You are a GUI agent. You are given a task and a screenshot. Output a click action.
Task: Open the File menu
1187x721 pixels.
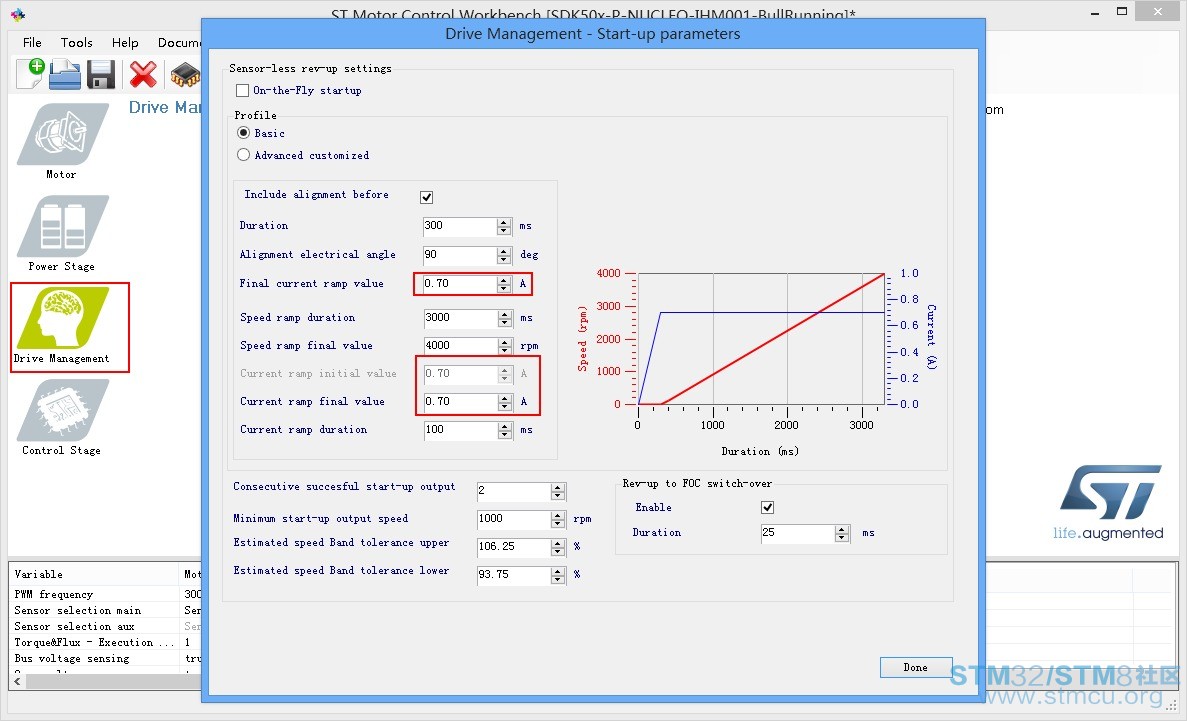(x=32, y=42)
